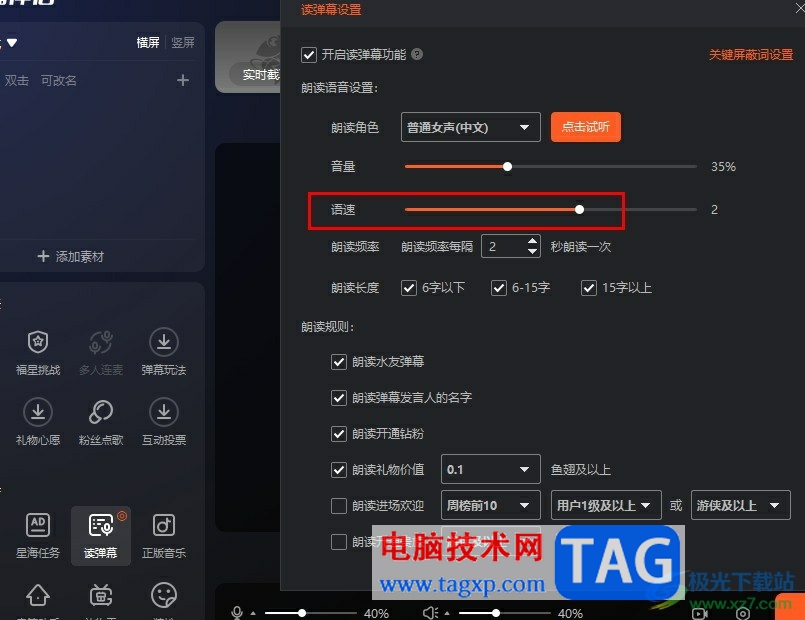Open the 用户1级及以上 dropdown
The height and width of the screenshot is (620, 805).
click(606, 505)
